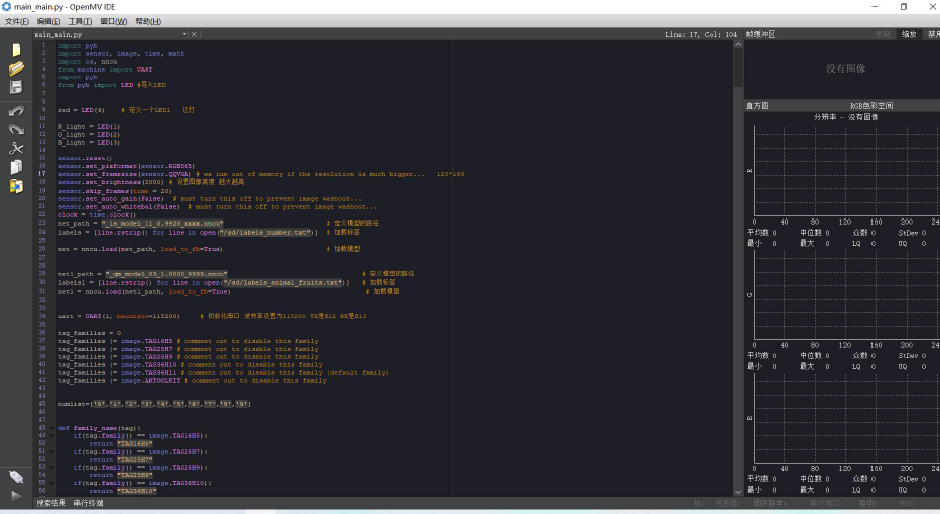Collapse the if TAG25H7 block at line 51
Viewport: 940px width, 514px height.
point(52,452)
